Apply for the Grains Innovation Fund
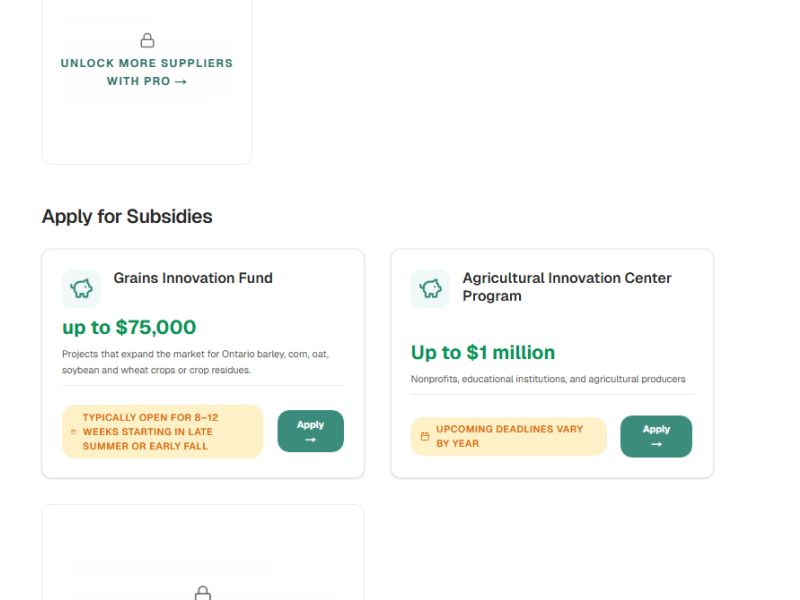Screen dimensions: 800x600 [x=310, y=431]
